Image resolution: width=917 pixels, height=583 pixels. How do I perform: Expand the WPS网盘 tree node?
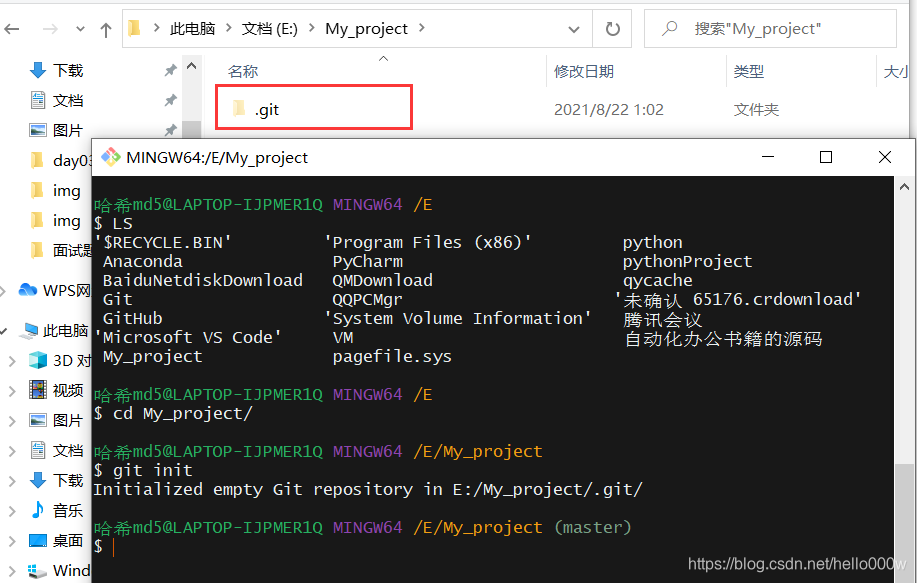4,290
